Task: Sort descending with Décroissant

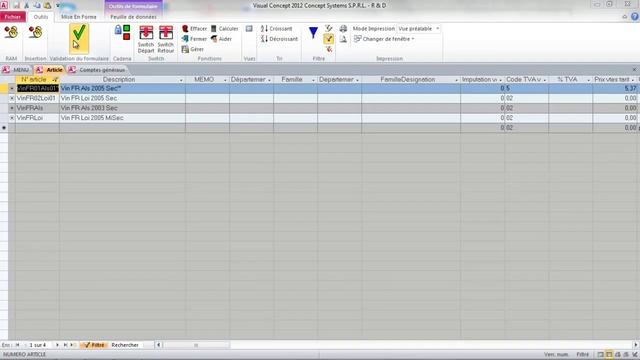Action: coord(279,39)
